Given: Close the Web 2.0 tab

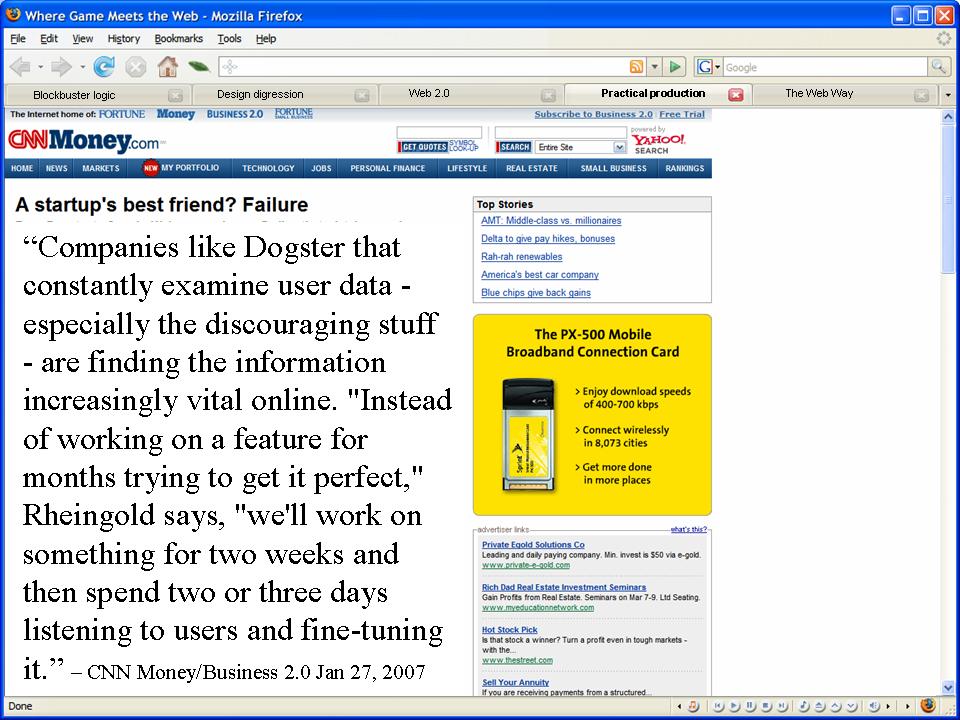Looking at the screenshot, I should point(549,96).
